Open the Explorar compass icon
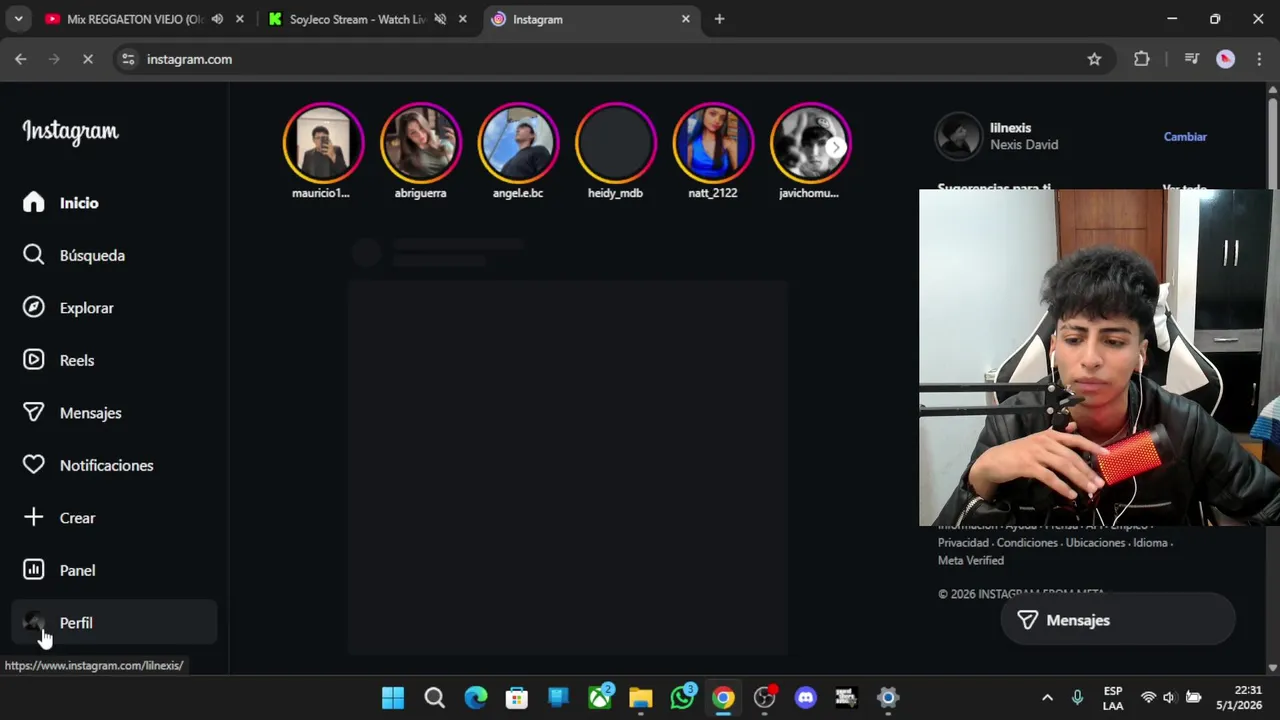The image size is (1280, 720). [33, 307]
